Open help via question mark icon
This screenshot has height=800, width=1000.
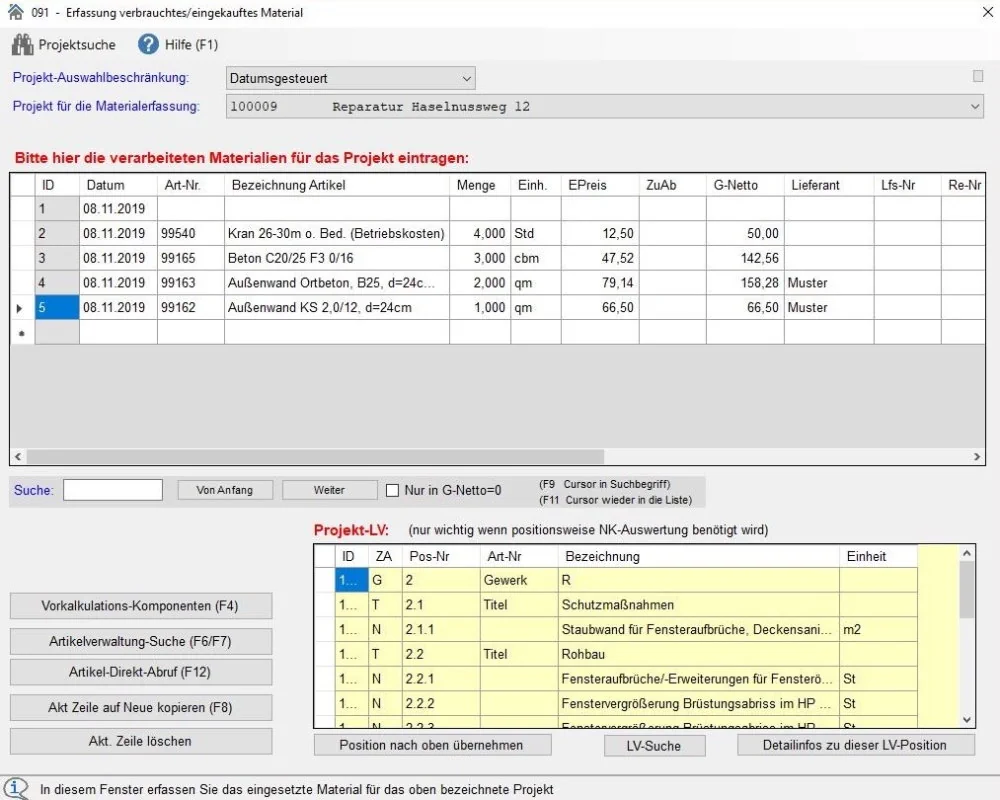[x=149, y=44]
